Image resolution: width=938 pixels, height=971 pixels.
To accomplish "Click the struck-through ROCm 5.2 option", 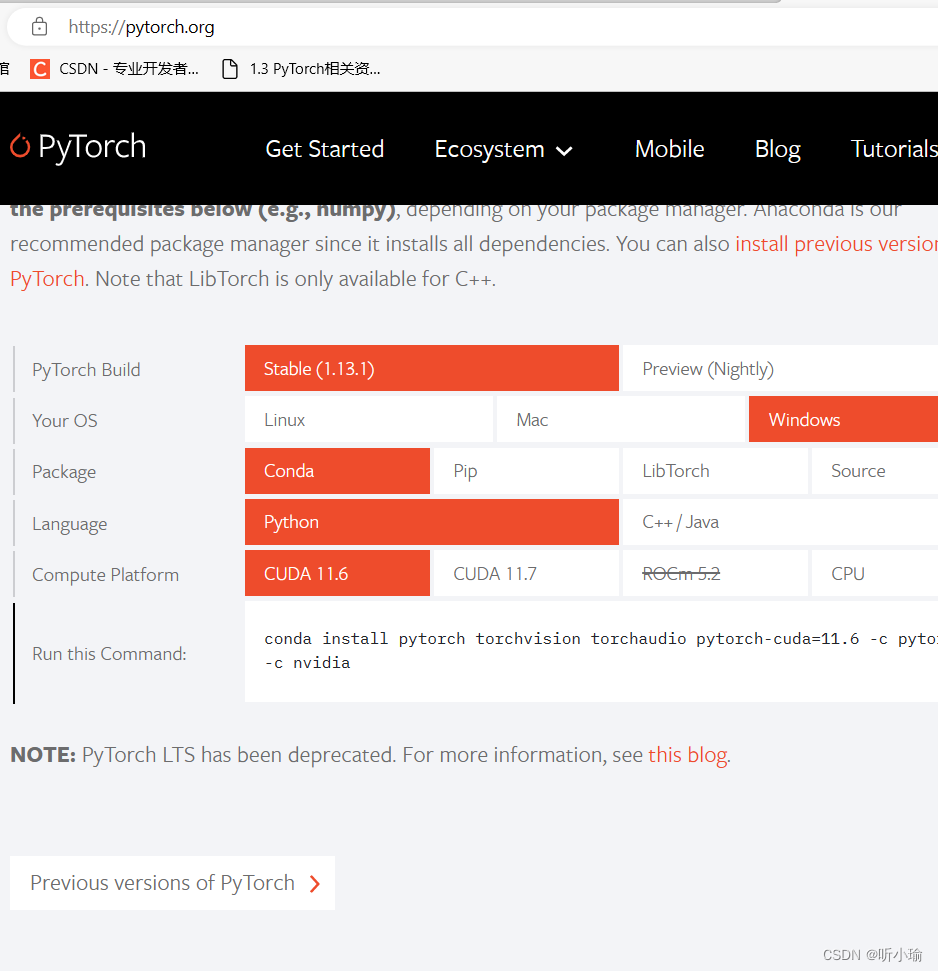I will (x=715, y=573).
